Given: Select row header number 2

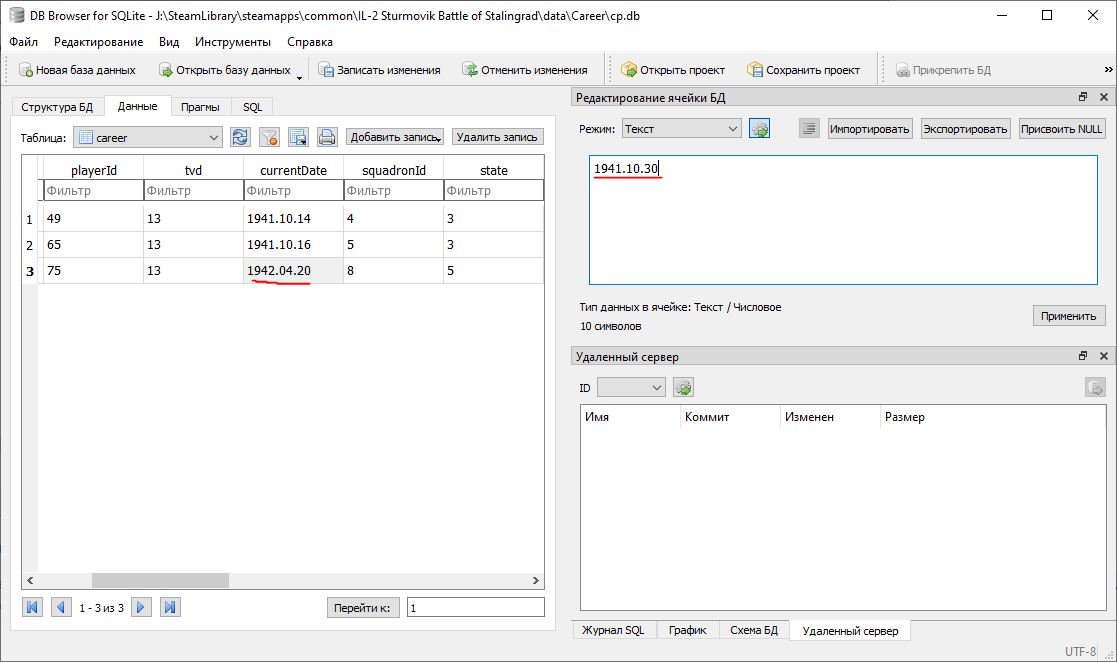Looking at the screenshot, I should click(29, 245).
